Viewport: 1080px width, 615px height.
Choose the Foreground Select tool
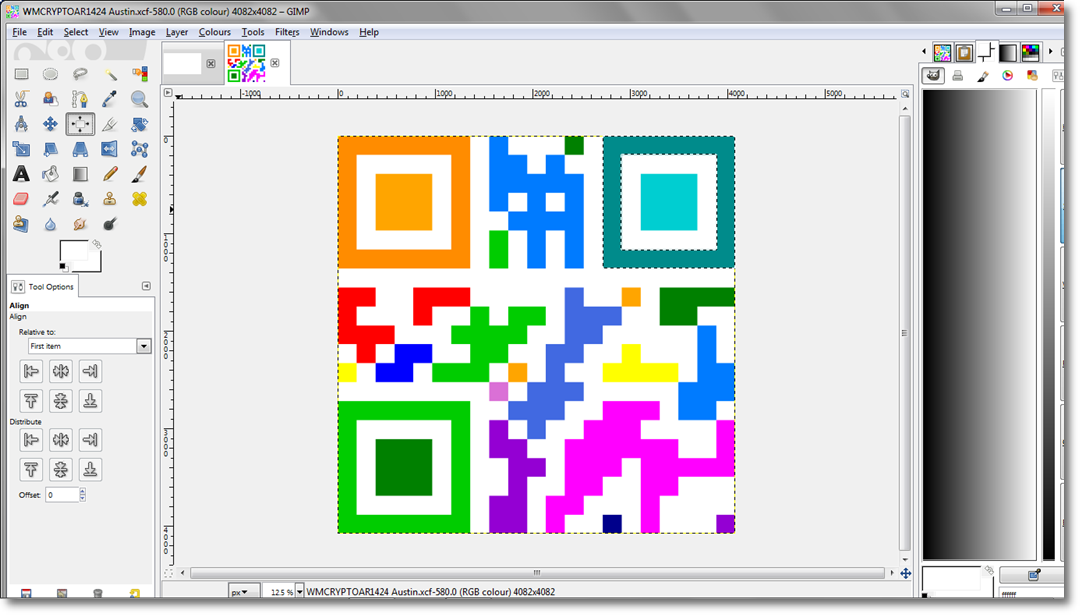tap(50, 99)
